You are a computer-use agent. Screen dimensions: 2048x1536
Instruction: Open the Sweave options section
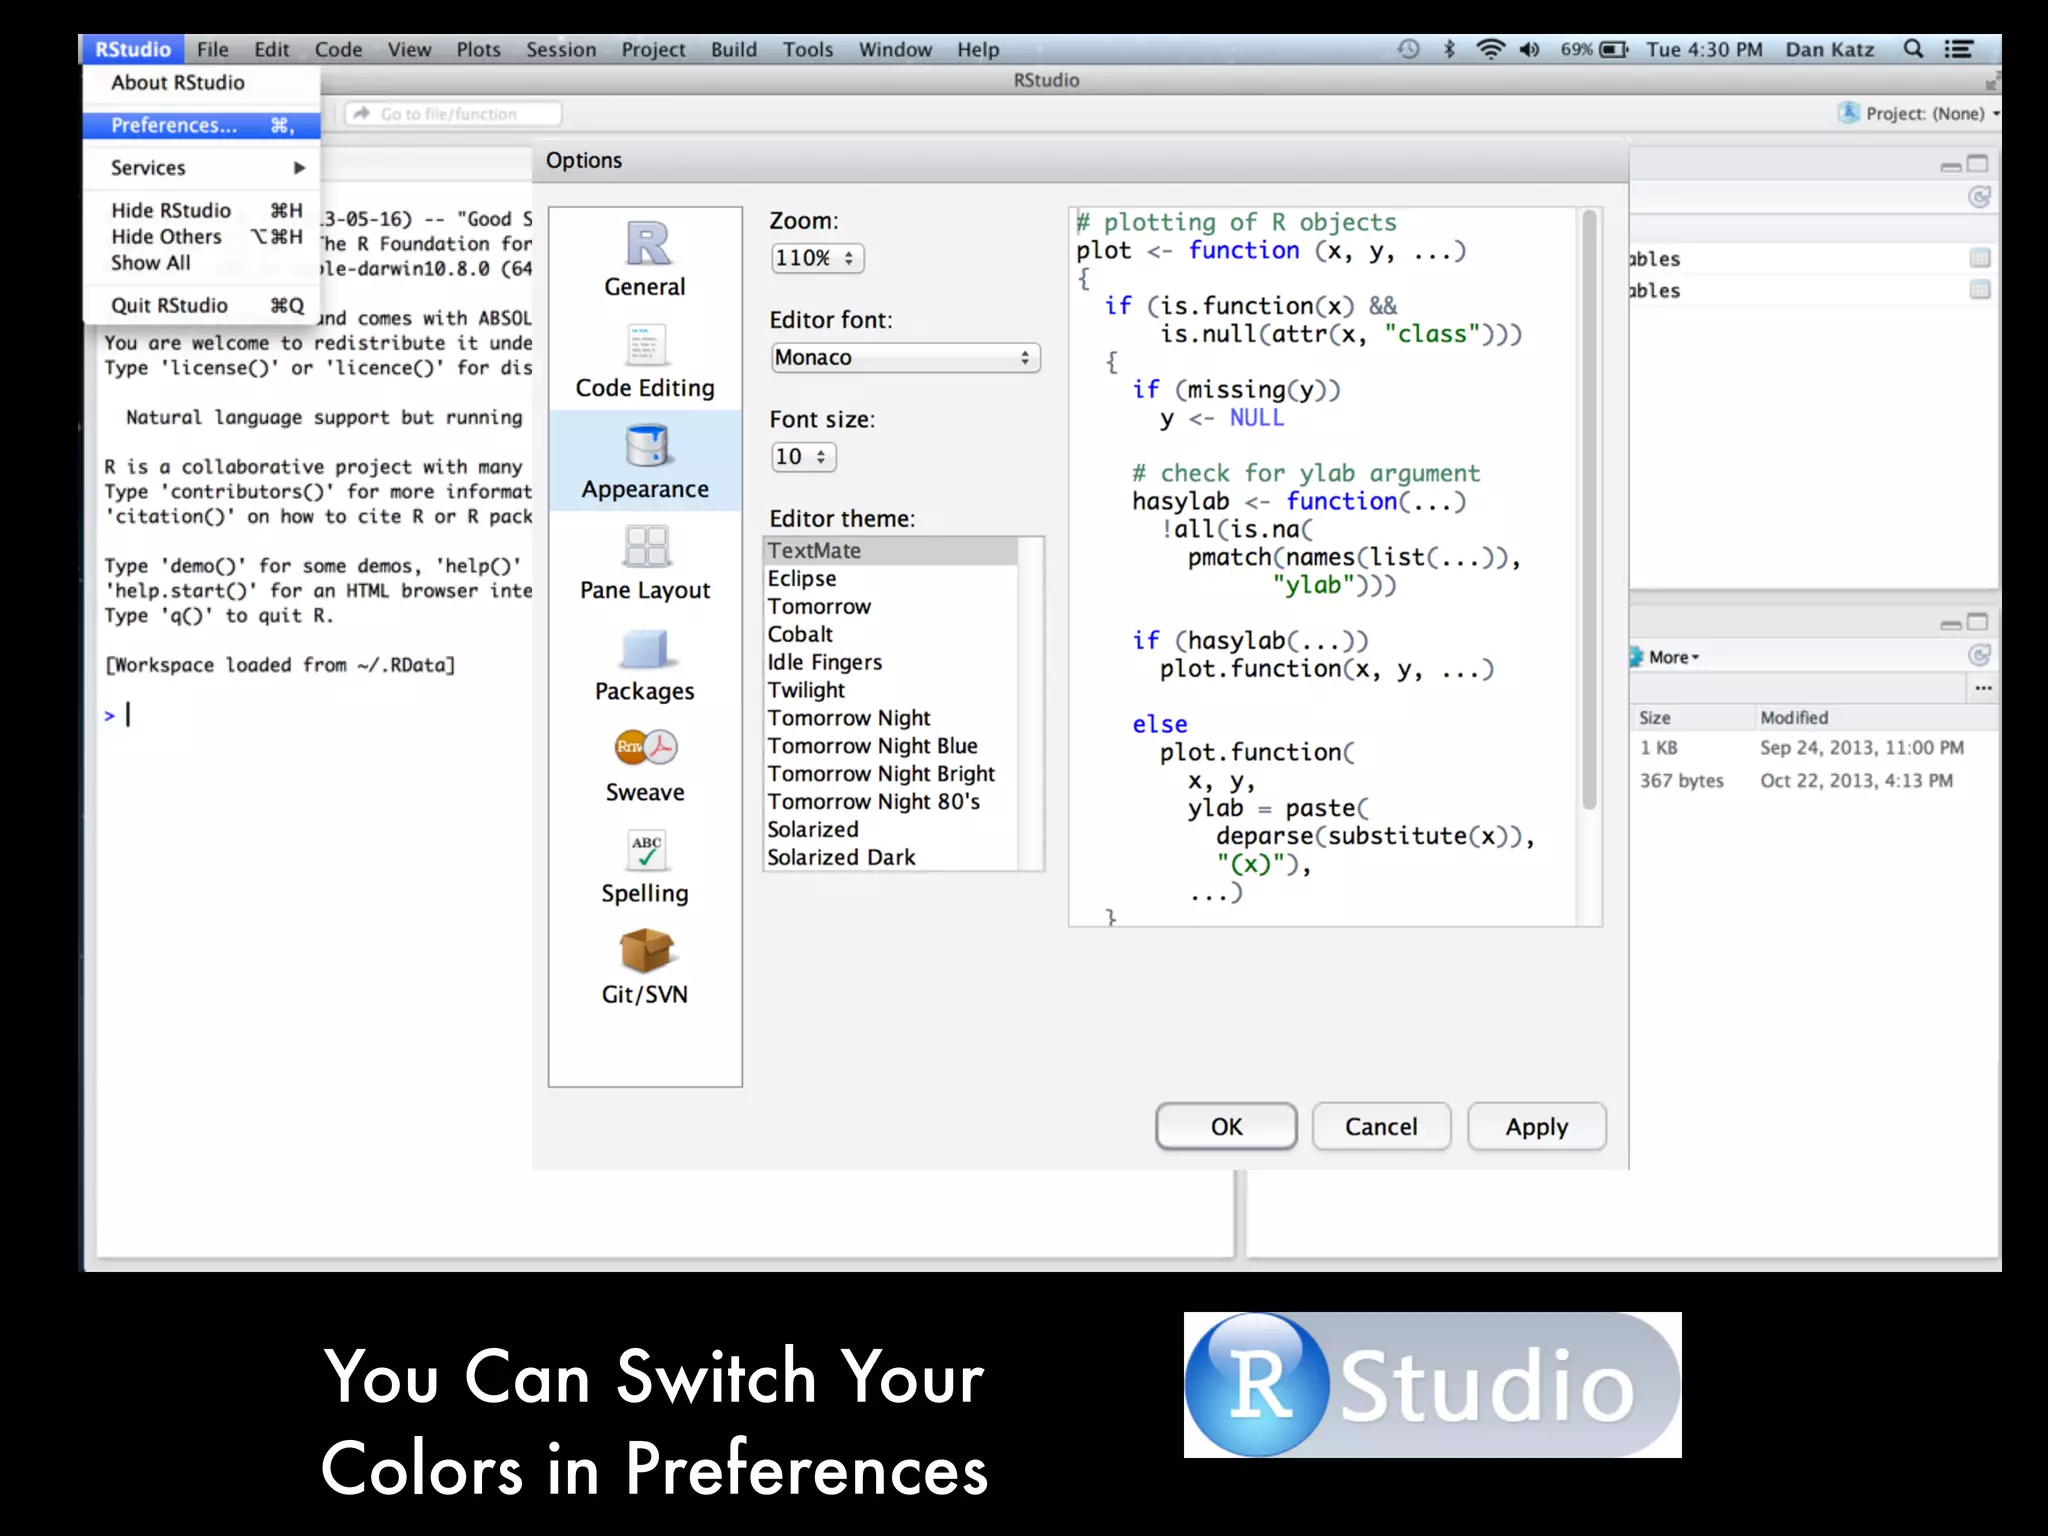[x=645, y=765]
